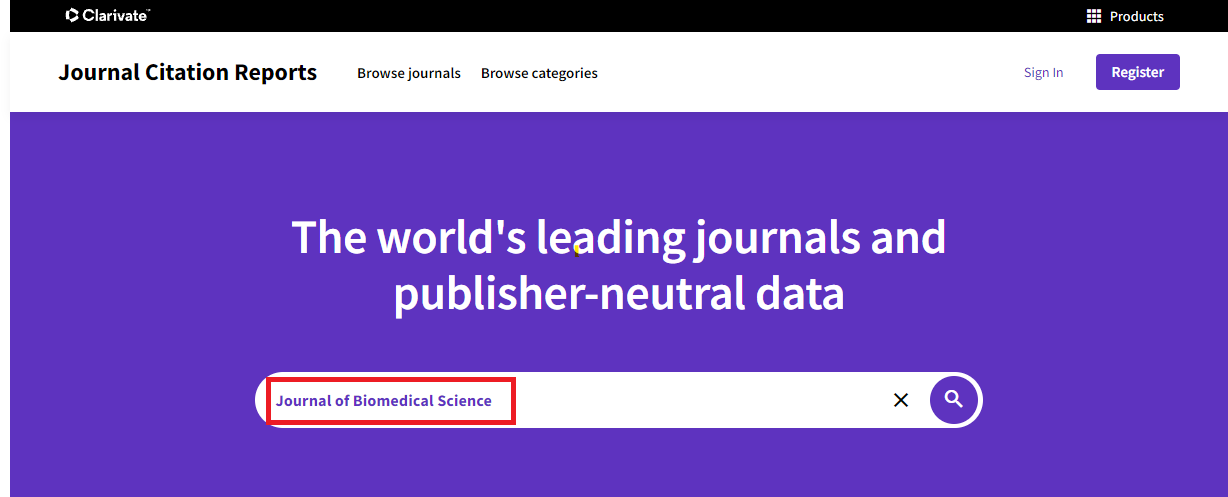Click the Journal Citation Reports title
1228x497 pixels.
[188, 72]
